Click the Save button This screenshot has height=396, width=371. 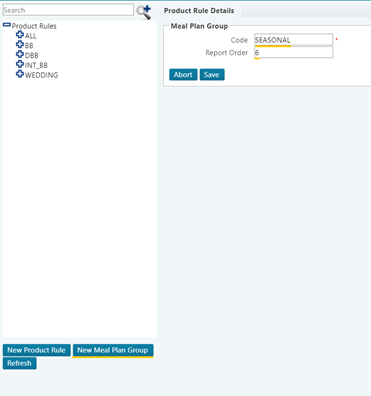pyautogui.click(x=212, y=75)
